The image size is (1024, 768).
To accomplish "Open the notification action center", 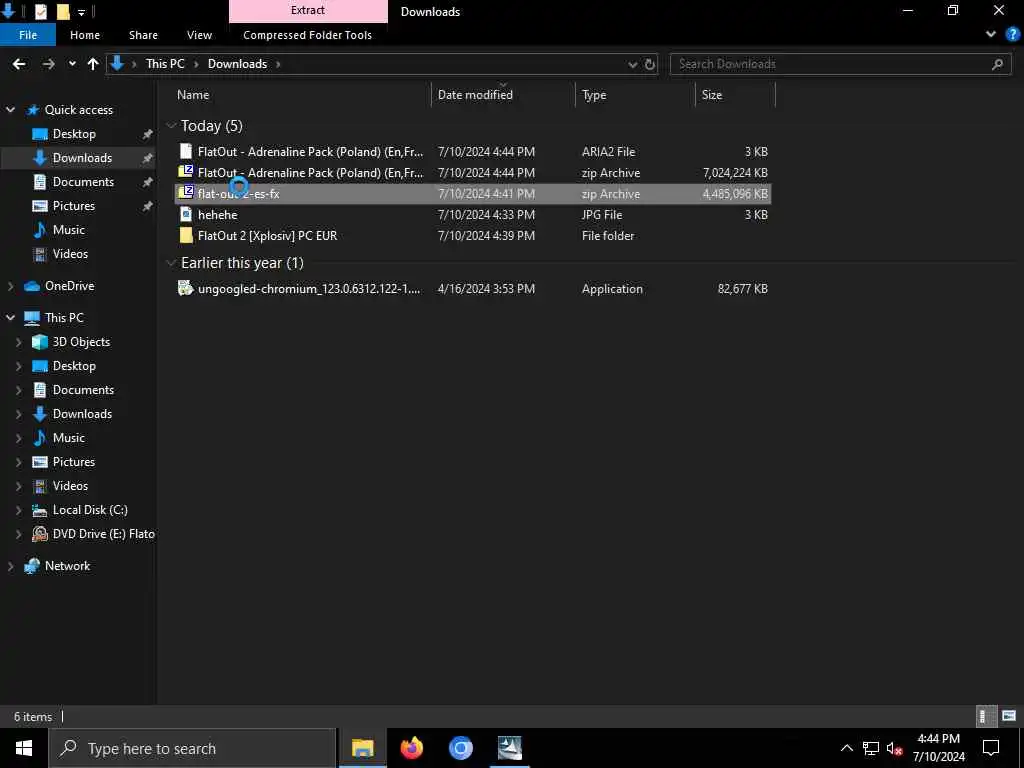I will [991, 748].
